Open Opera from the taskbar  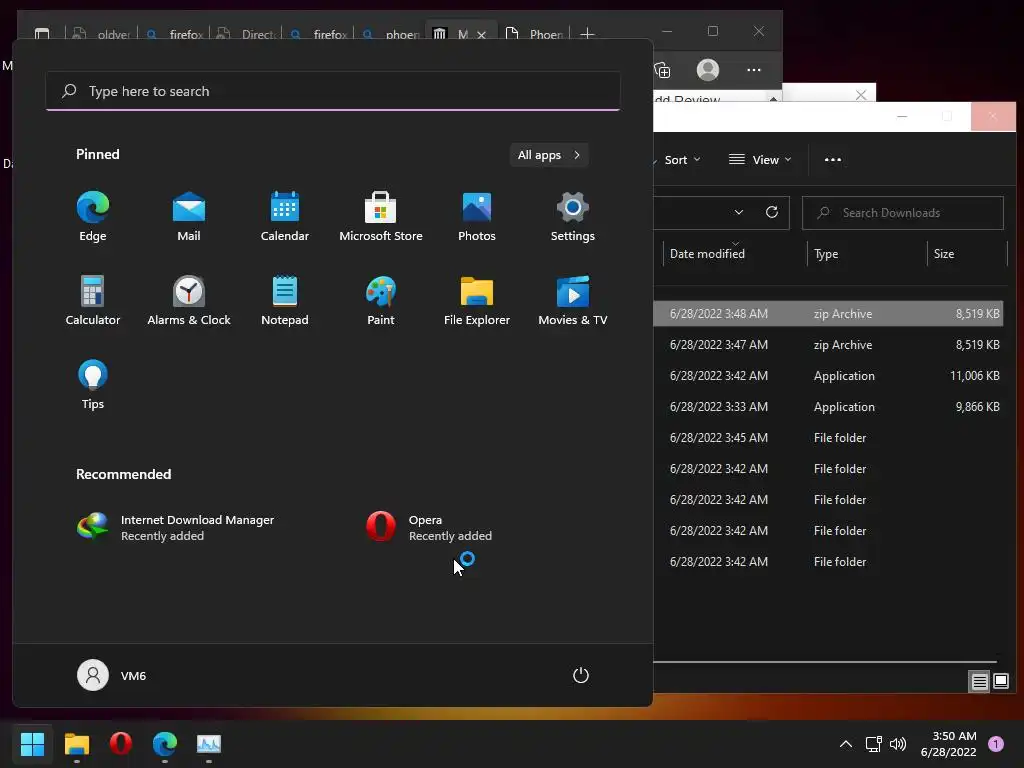(x=121, y=744)
